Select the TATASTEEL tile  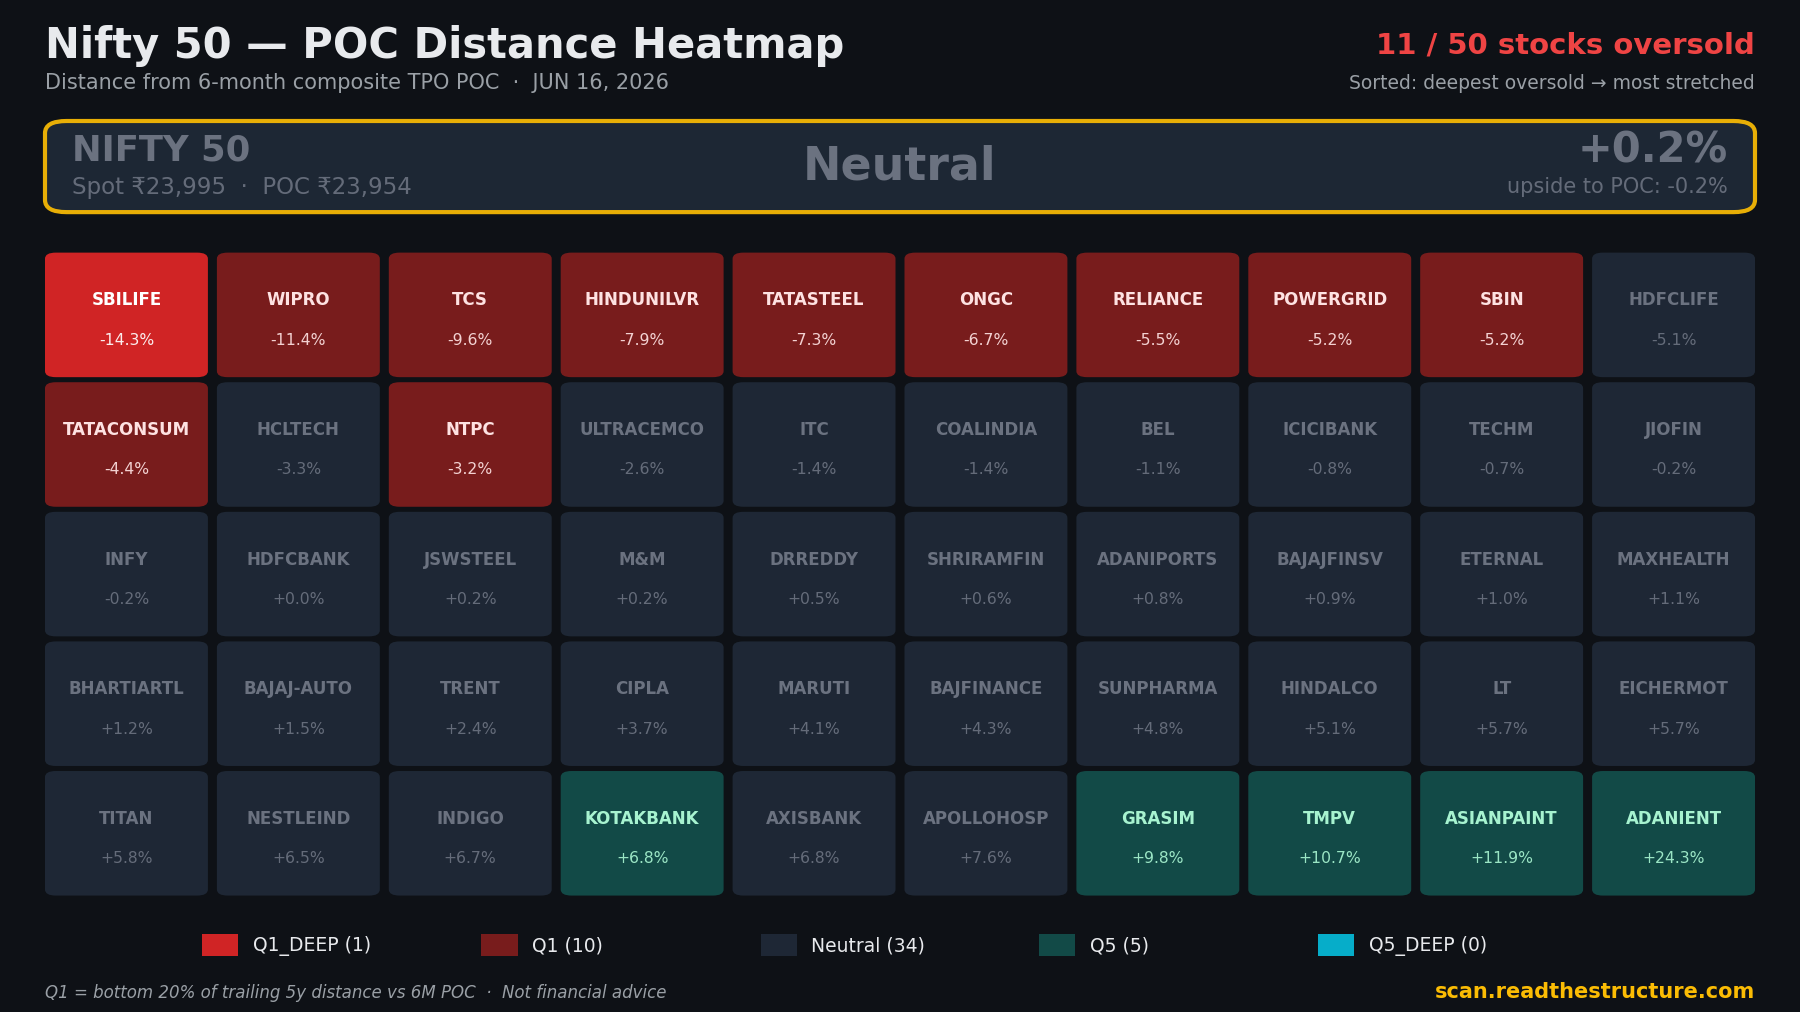point(814,315)
